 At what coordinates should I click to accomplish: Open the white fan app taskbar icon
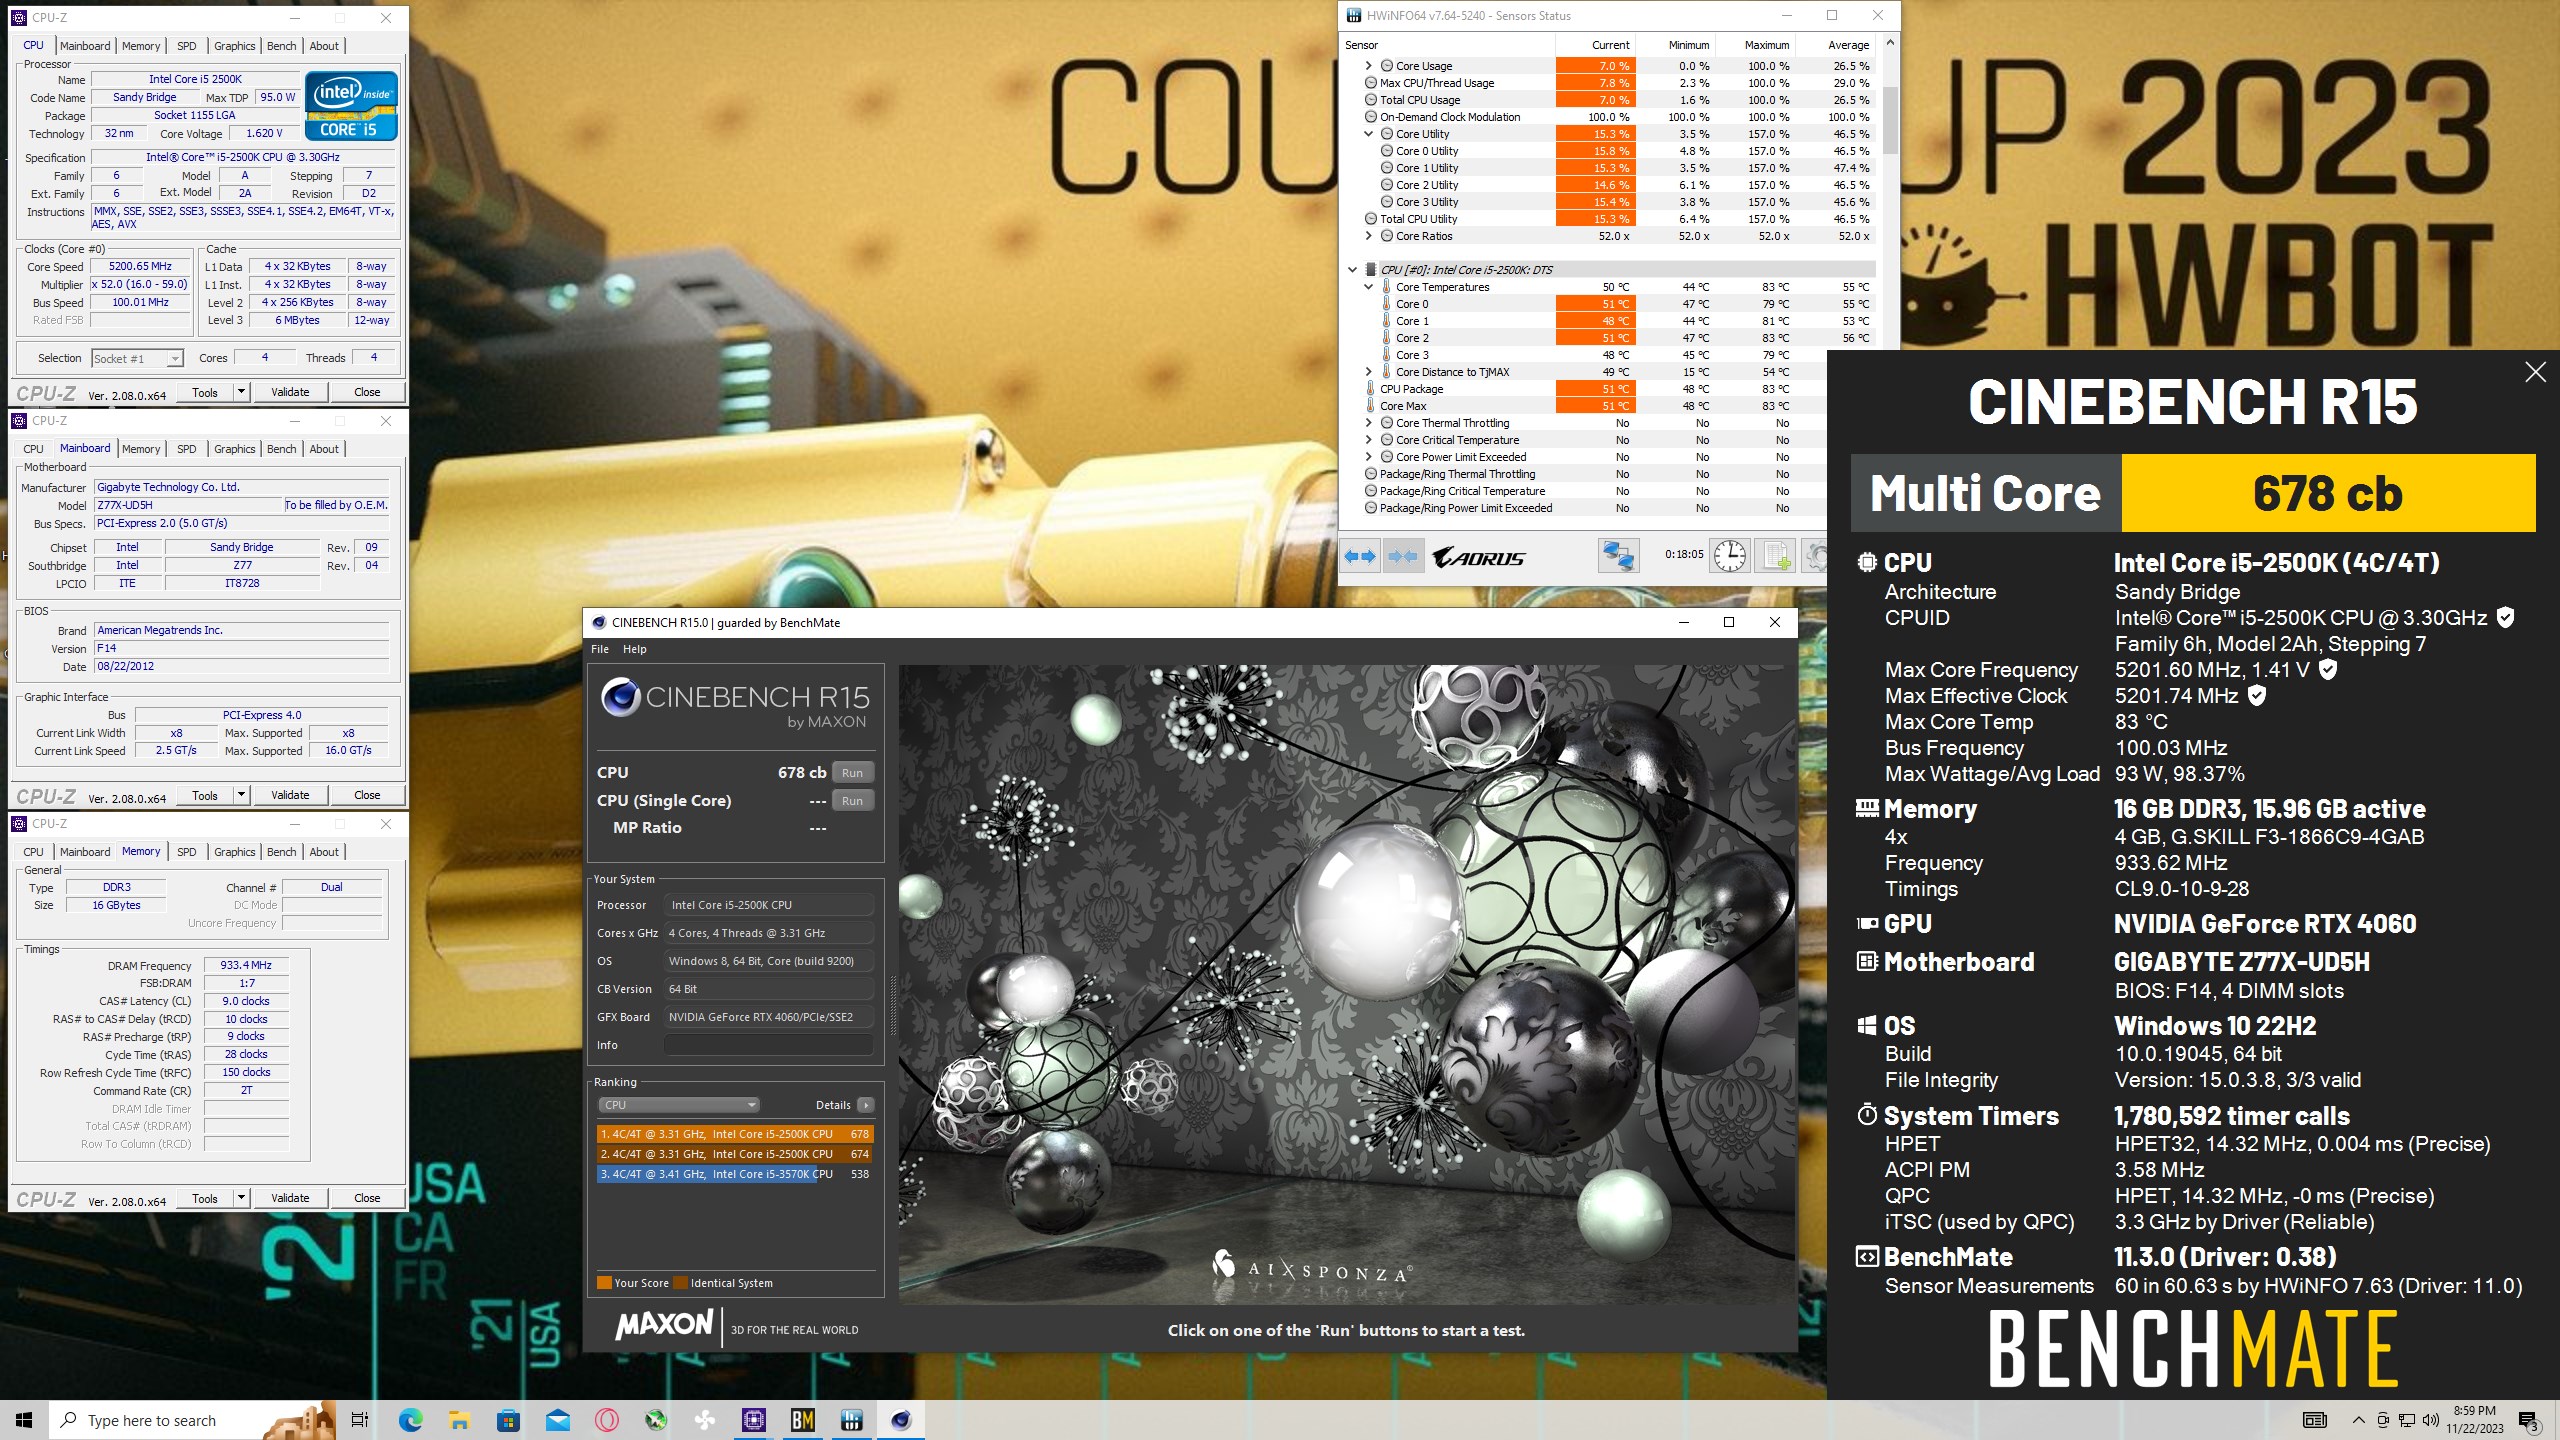[705, 1420]
